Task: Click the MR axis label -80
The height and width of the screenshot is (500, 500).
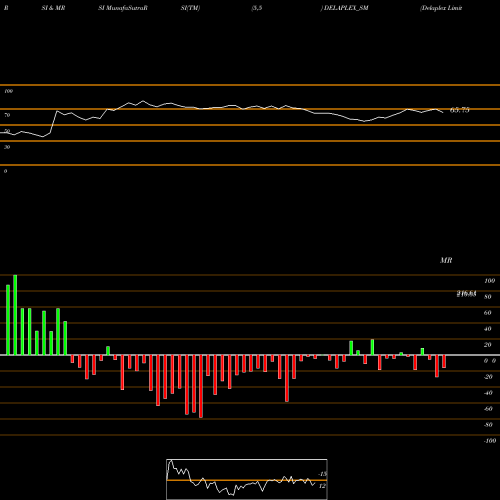Action: tap(488, 425)
